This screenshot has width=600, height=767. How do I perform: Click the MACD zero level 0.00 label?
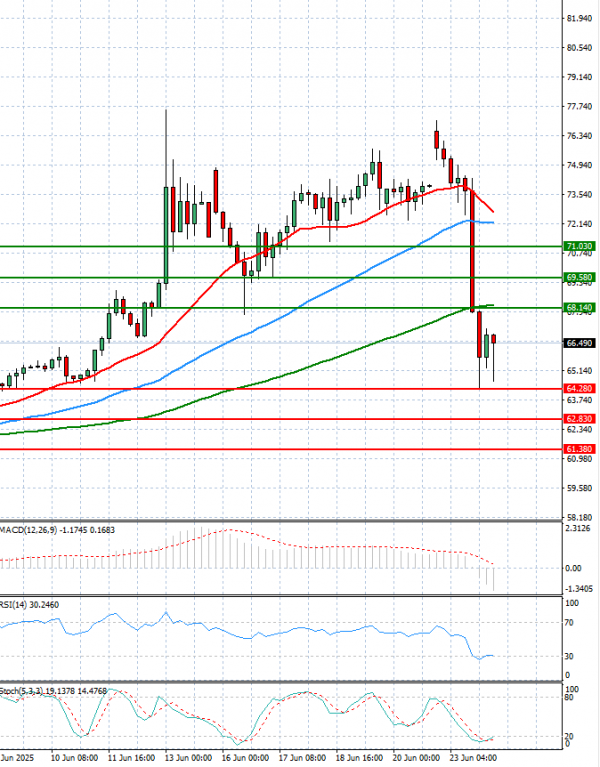pos(574,568)
